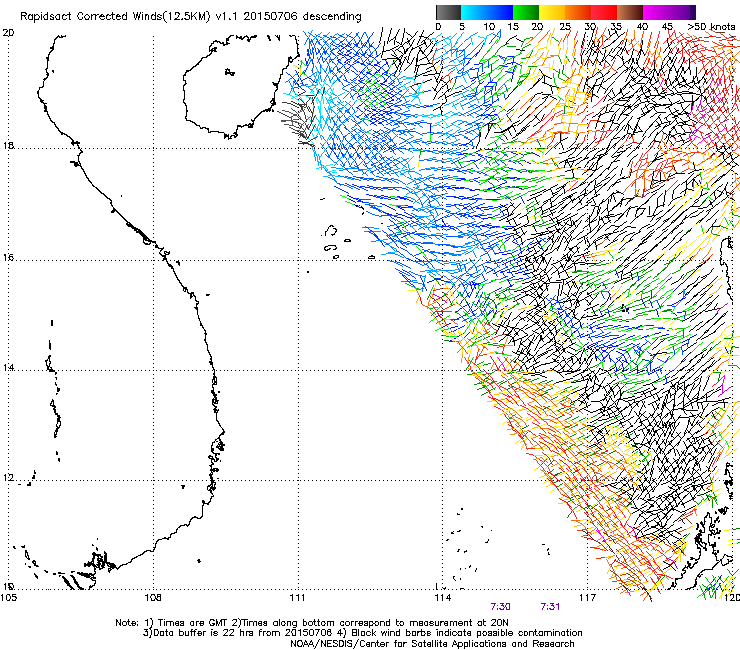Click the latitude label '14'
The height and width of the screenshot is (650, 740).
(8, 368)
